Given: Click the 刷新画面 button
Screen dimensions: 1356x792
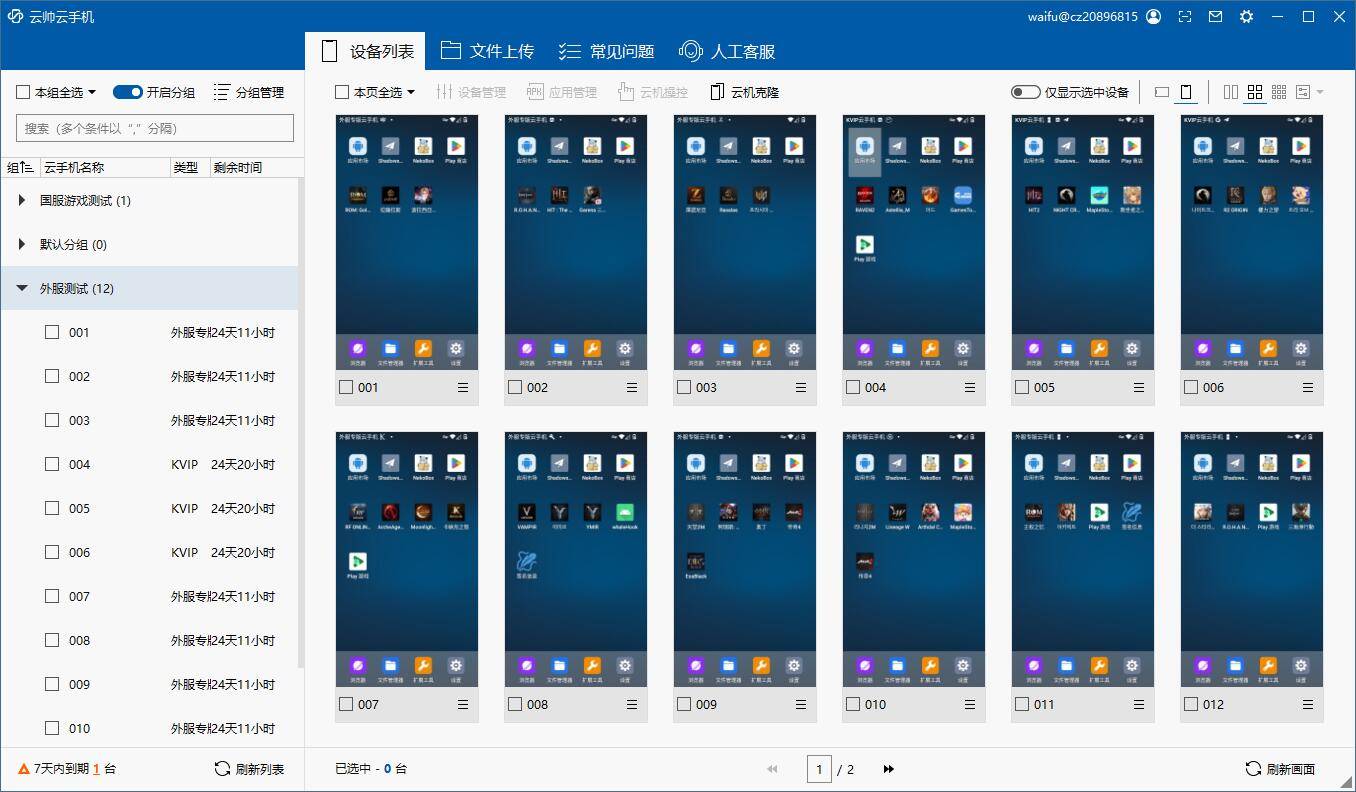Looking at the screenshot, I should [x=1279, y=769].
